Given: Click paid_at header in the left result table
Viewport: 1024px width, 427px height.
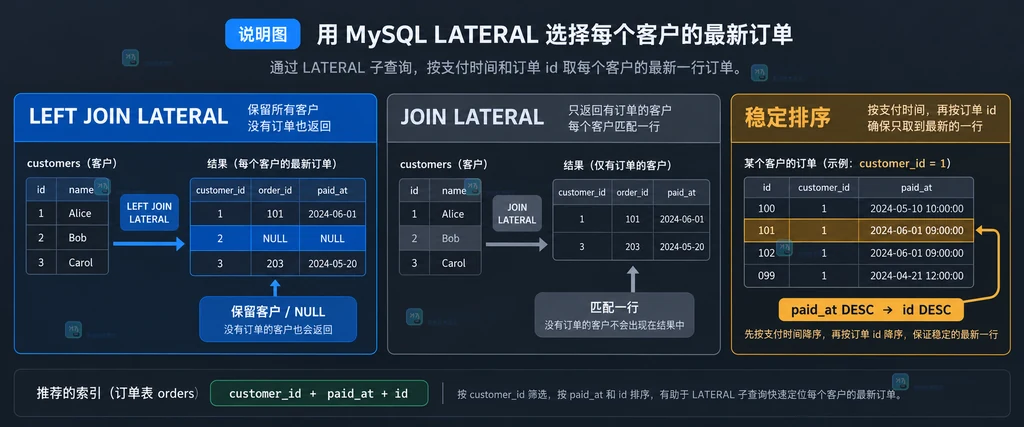Looking at the screenshot, I should click(332, 190).
